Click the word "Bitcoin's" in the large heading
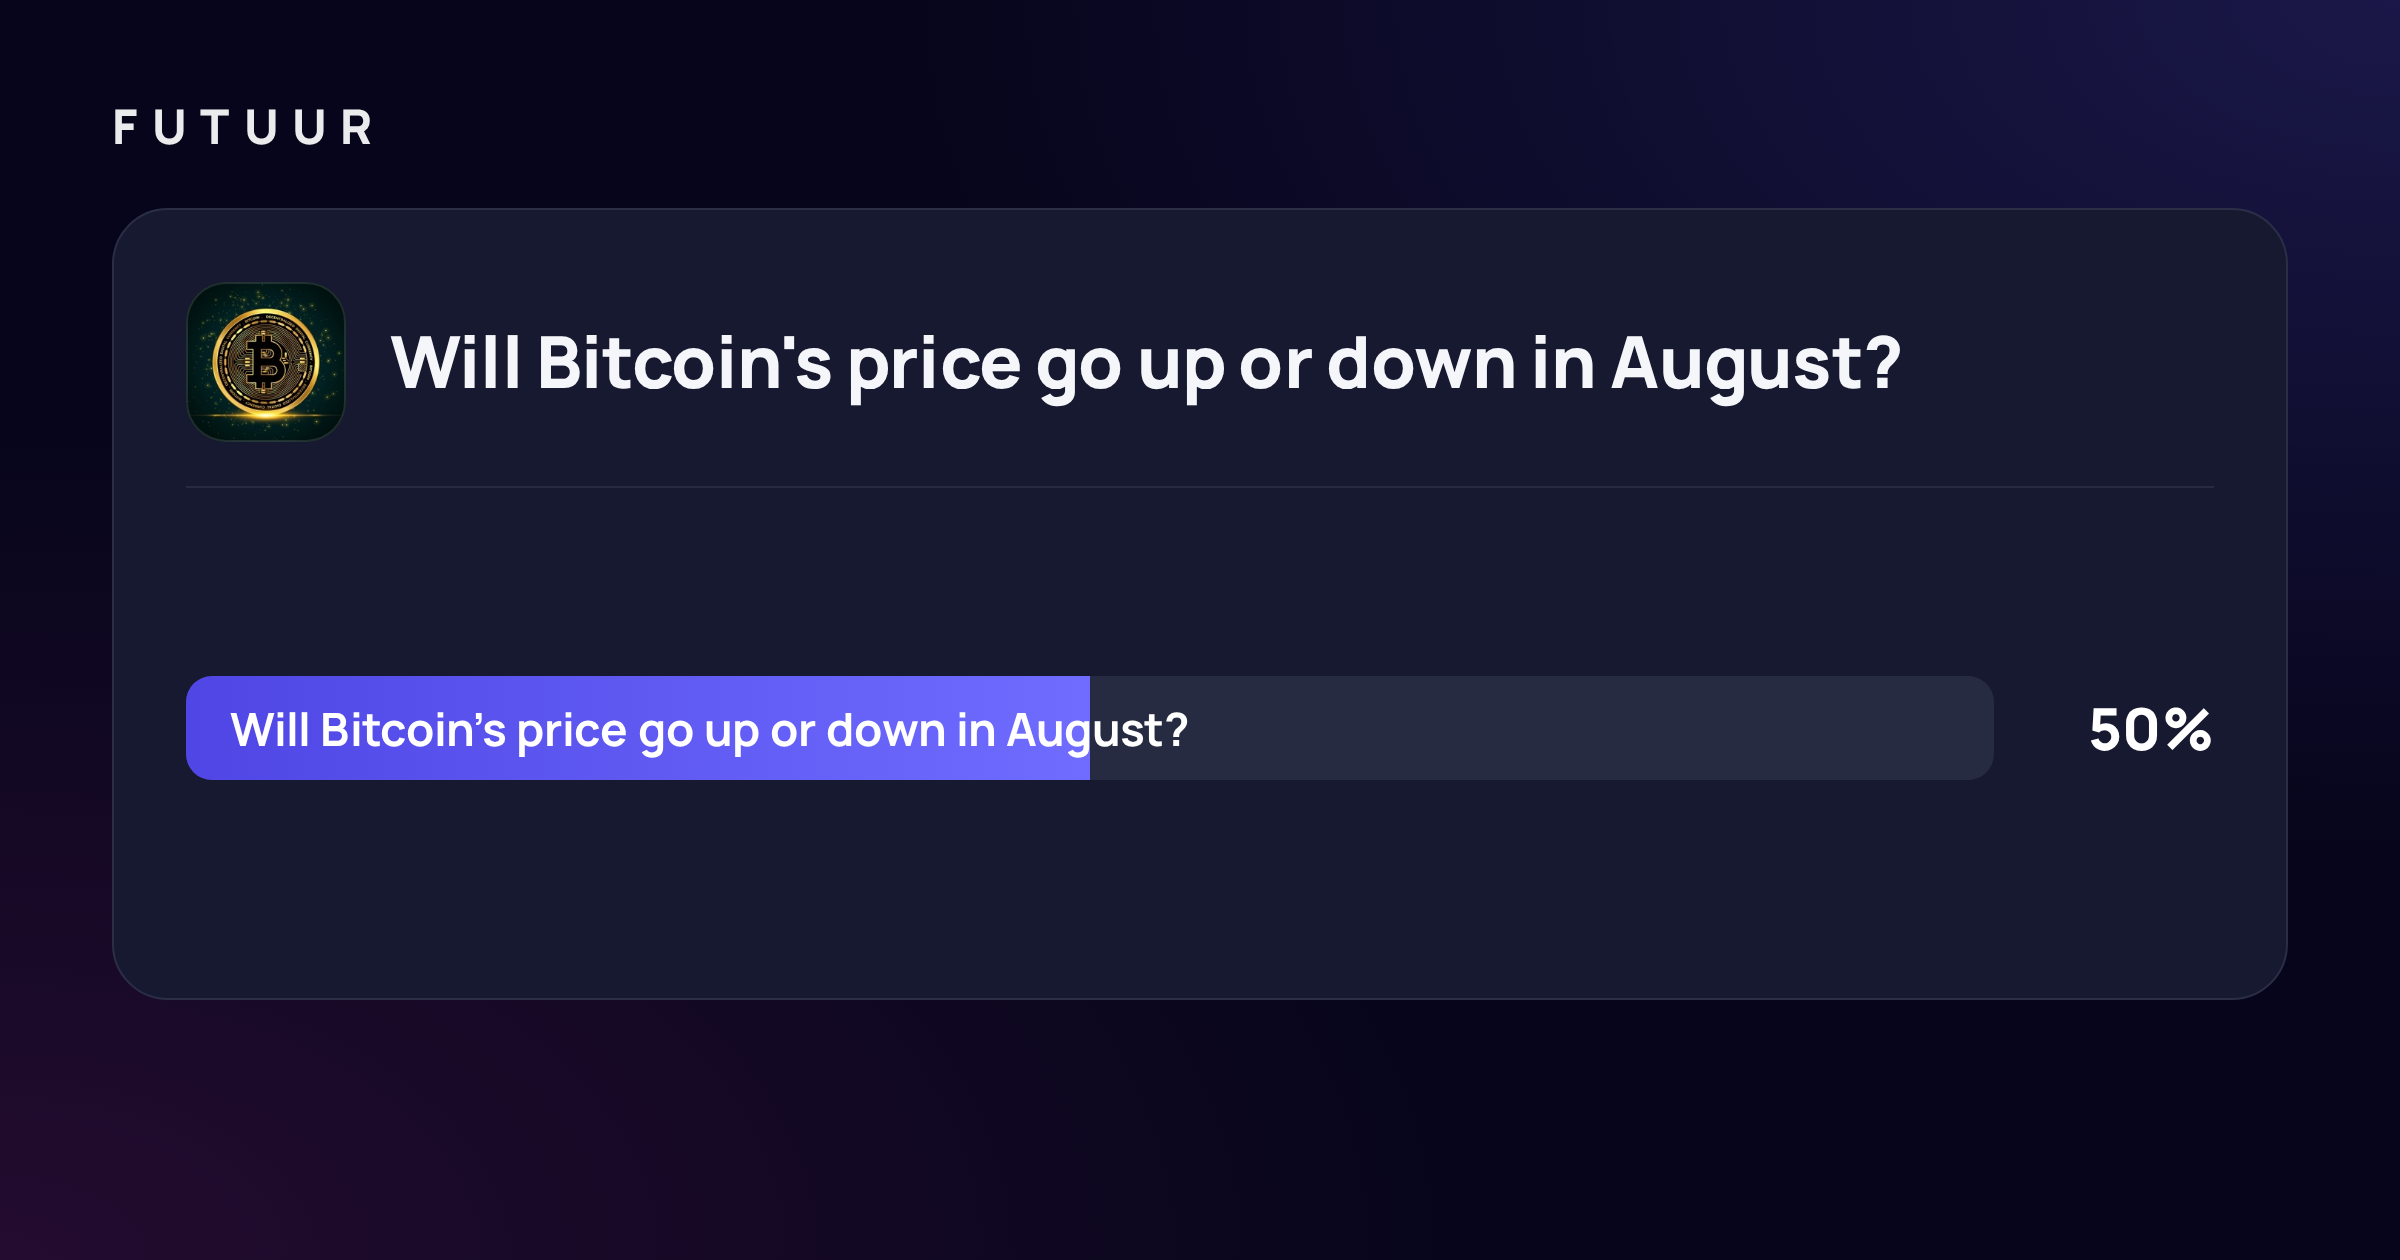This screenshot has height=1260, width=2400. (x=684, y=362)
